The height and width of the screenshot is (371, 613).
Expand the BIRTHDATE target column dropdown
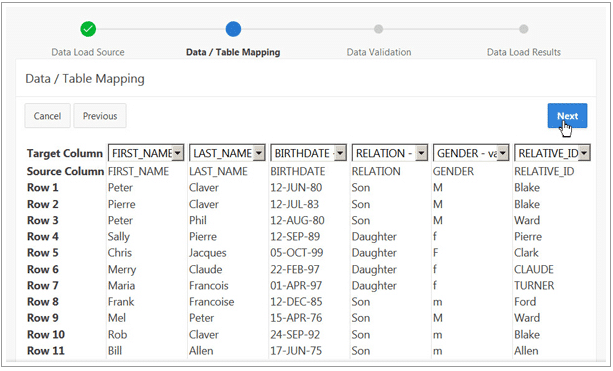click(308, 153)
